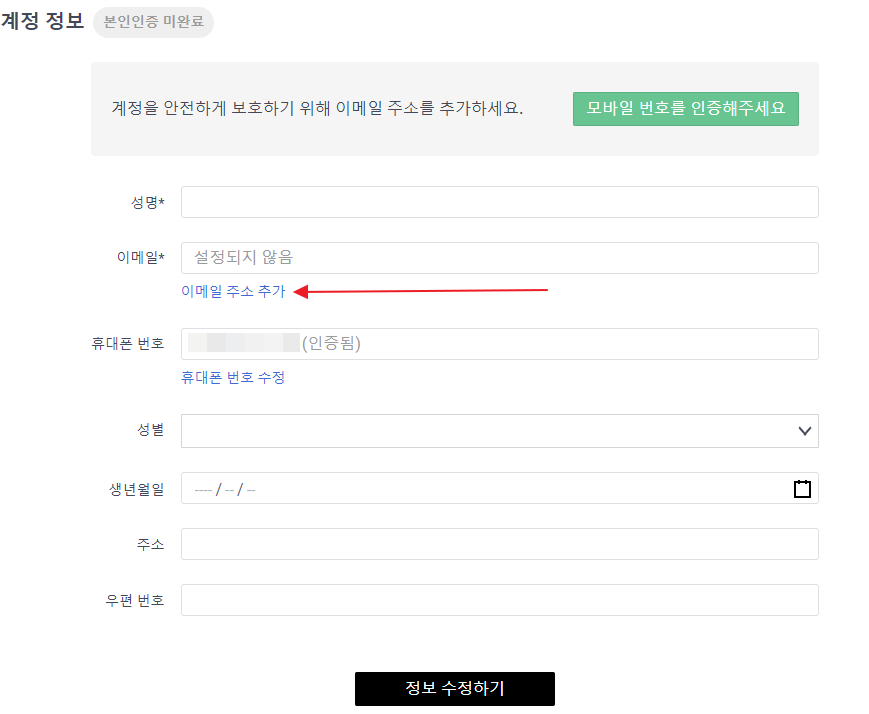Click the 본인인증 미완료 badge
The height and width of the screenshot is (714, 869).
153,22
